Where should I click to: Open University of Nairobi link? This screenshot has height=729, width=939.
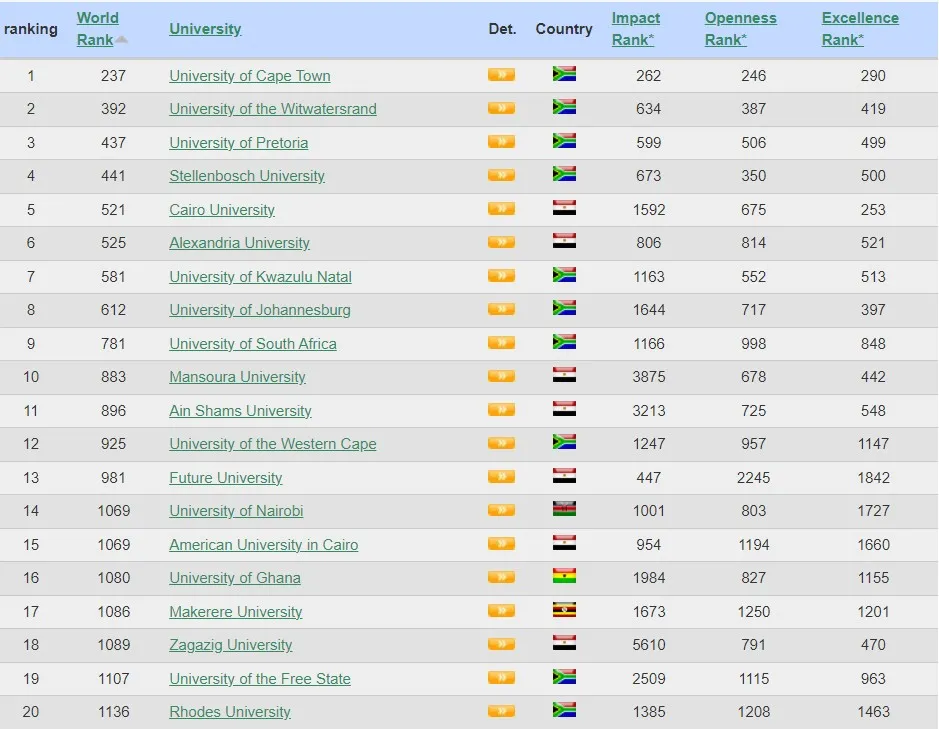[x=236, y=512]
